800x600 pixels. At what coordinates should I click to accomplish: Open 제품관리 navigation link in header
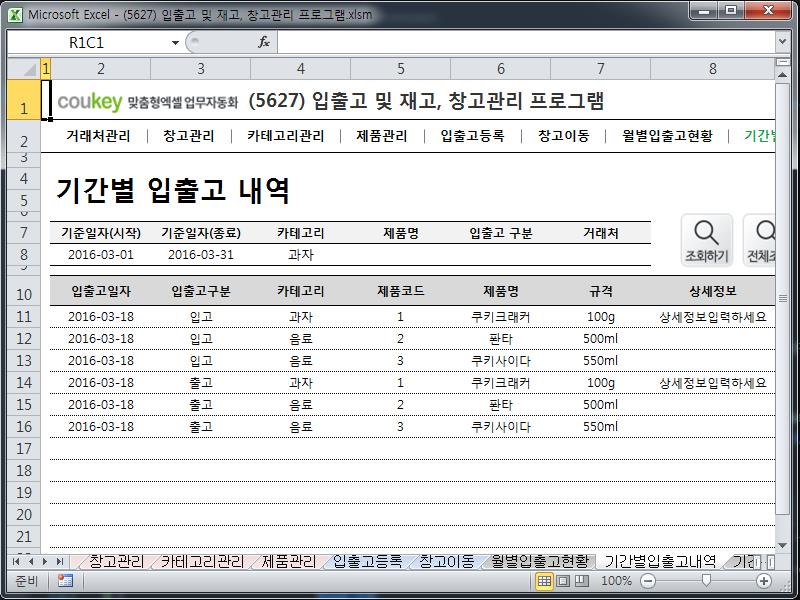(382, 136)
